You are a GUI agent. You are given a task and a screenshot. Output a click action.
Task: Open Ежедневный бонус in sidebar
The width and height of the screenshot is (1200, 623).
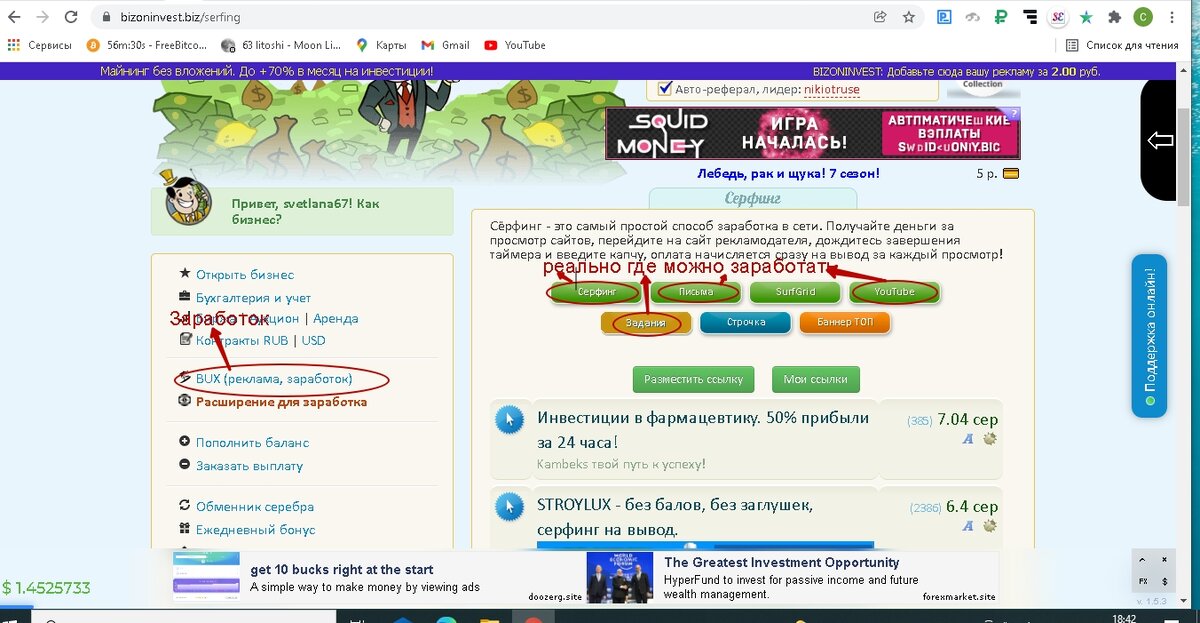point(255,529)
